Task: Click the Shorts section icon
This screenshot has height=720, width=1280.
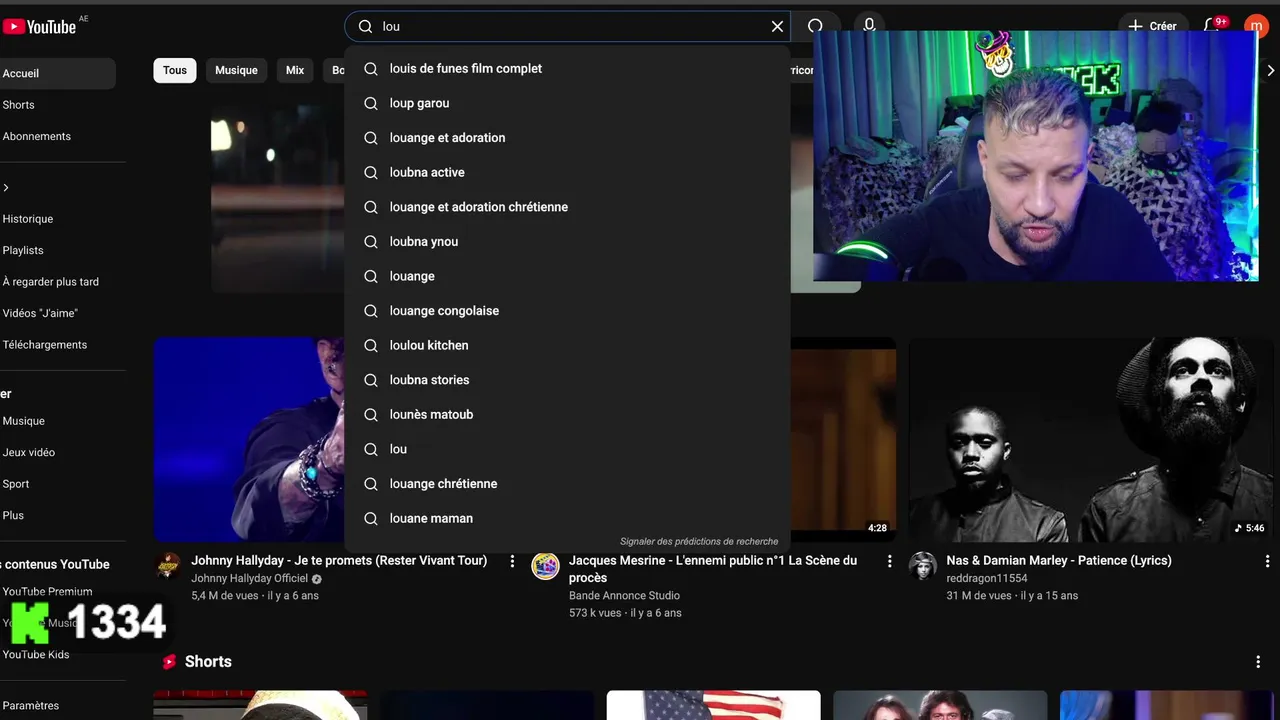Action: [x=169, y=662]
